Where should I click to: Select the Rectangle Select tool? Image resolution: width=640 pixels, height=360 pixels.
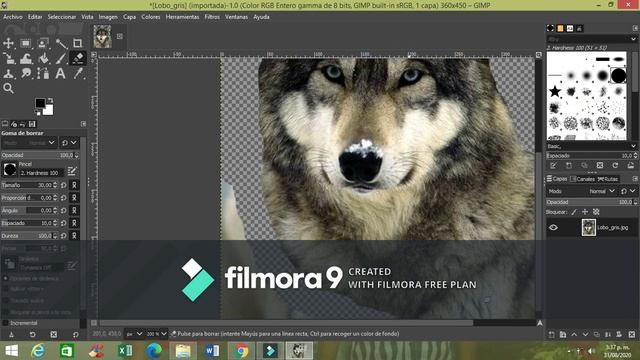pos(26,43)
